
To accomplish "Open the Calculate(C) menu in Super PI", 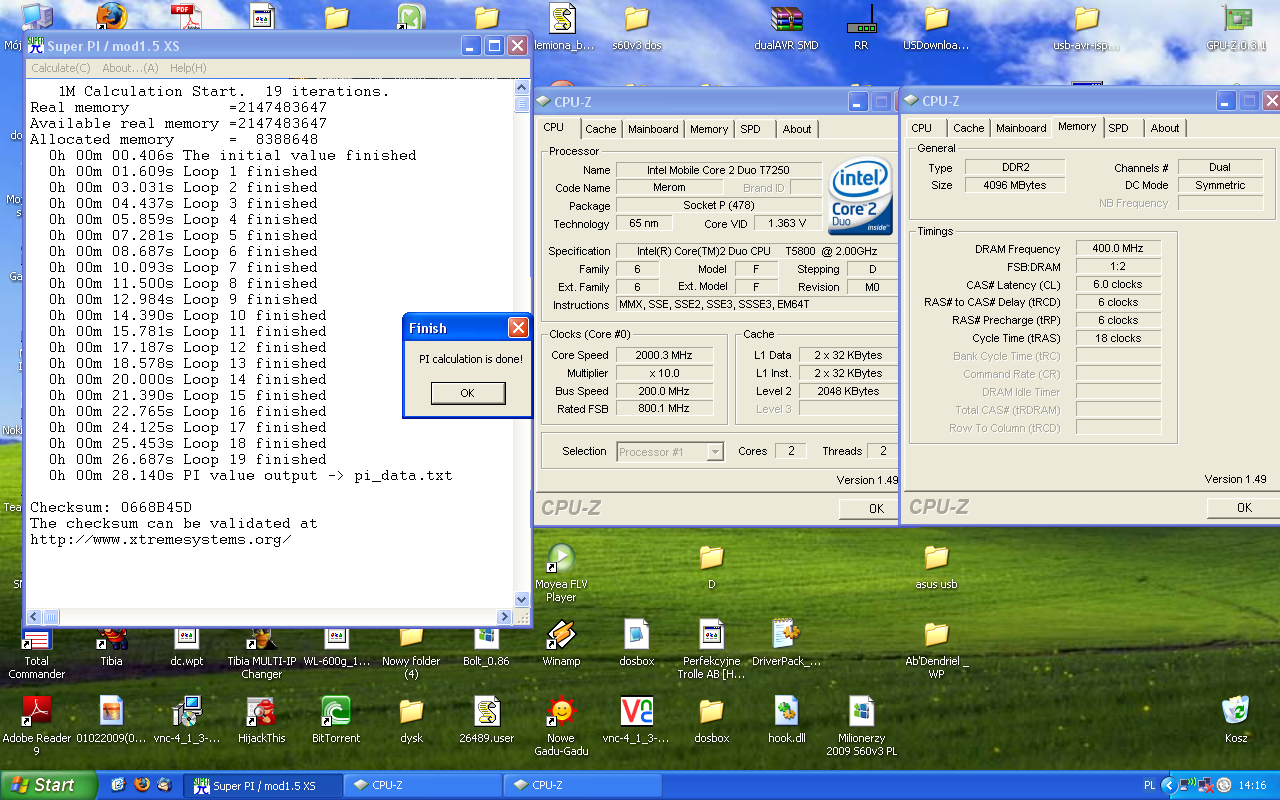I will (x=60, y=68).
